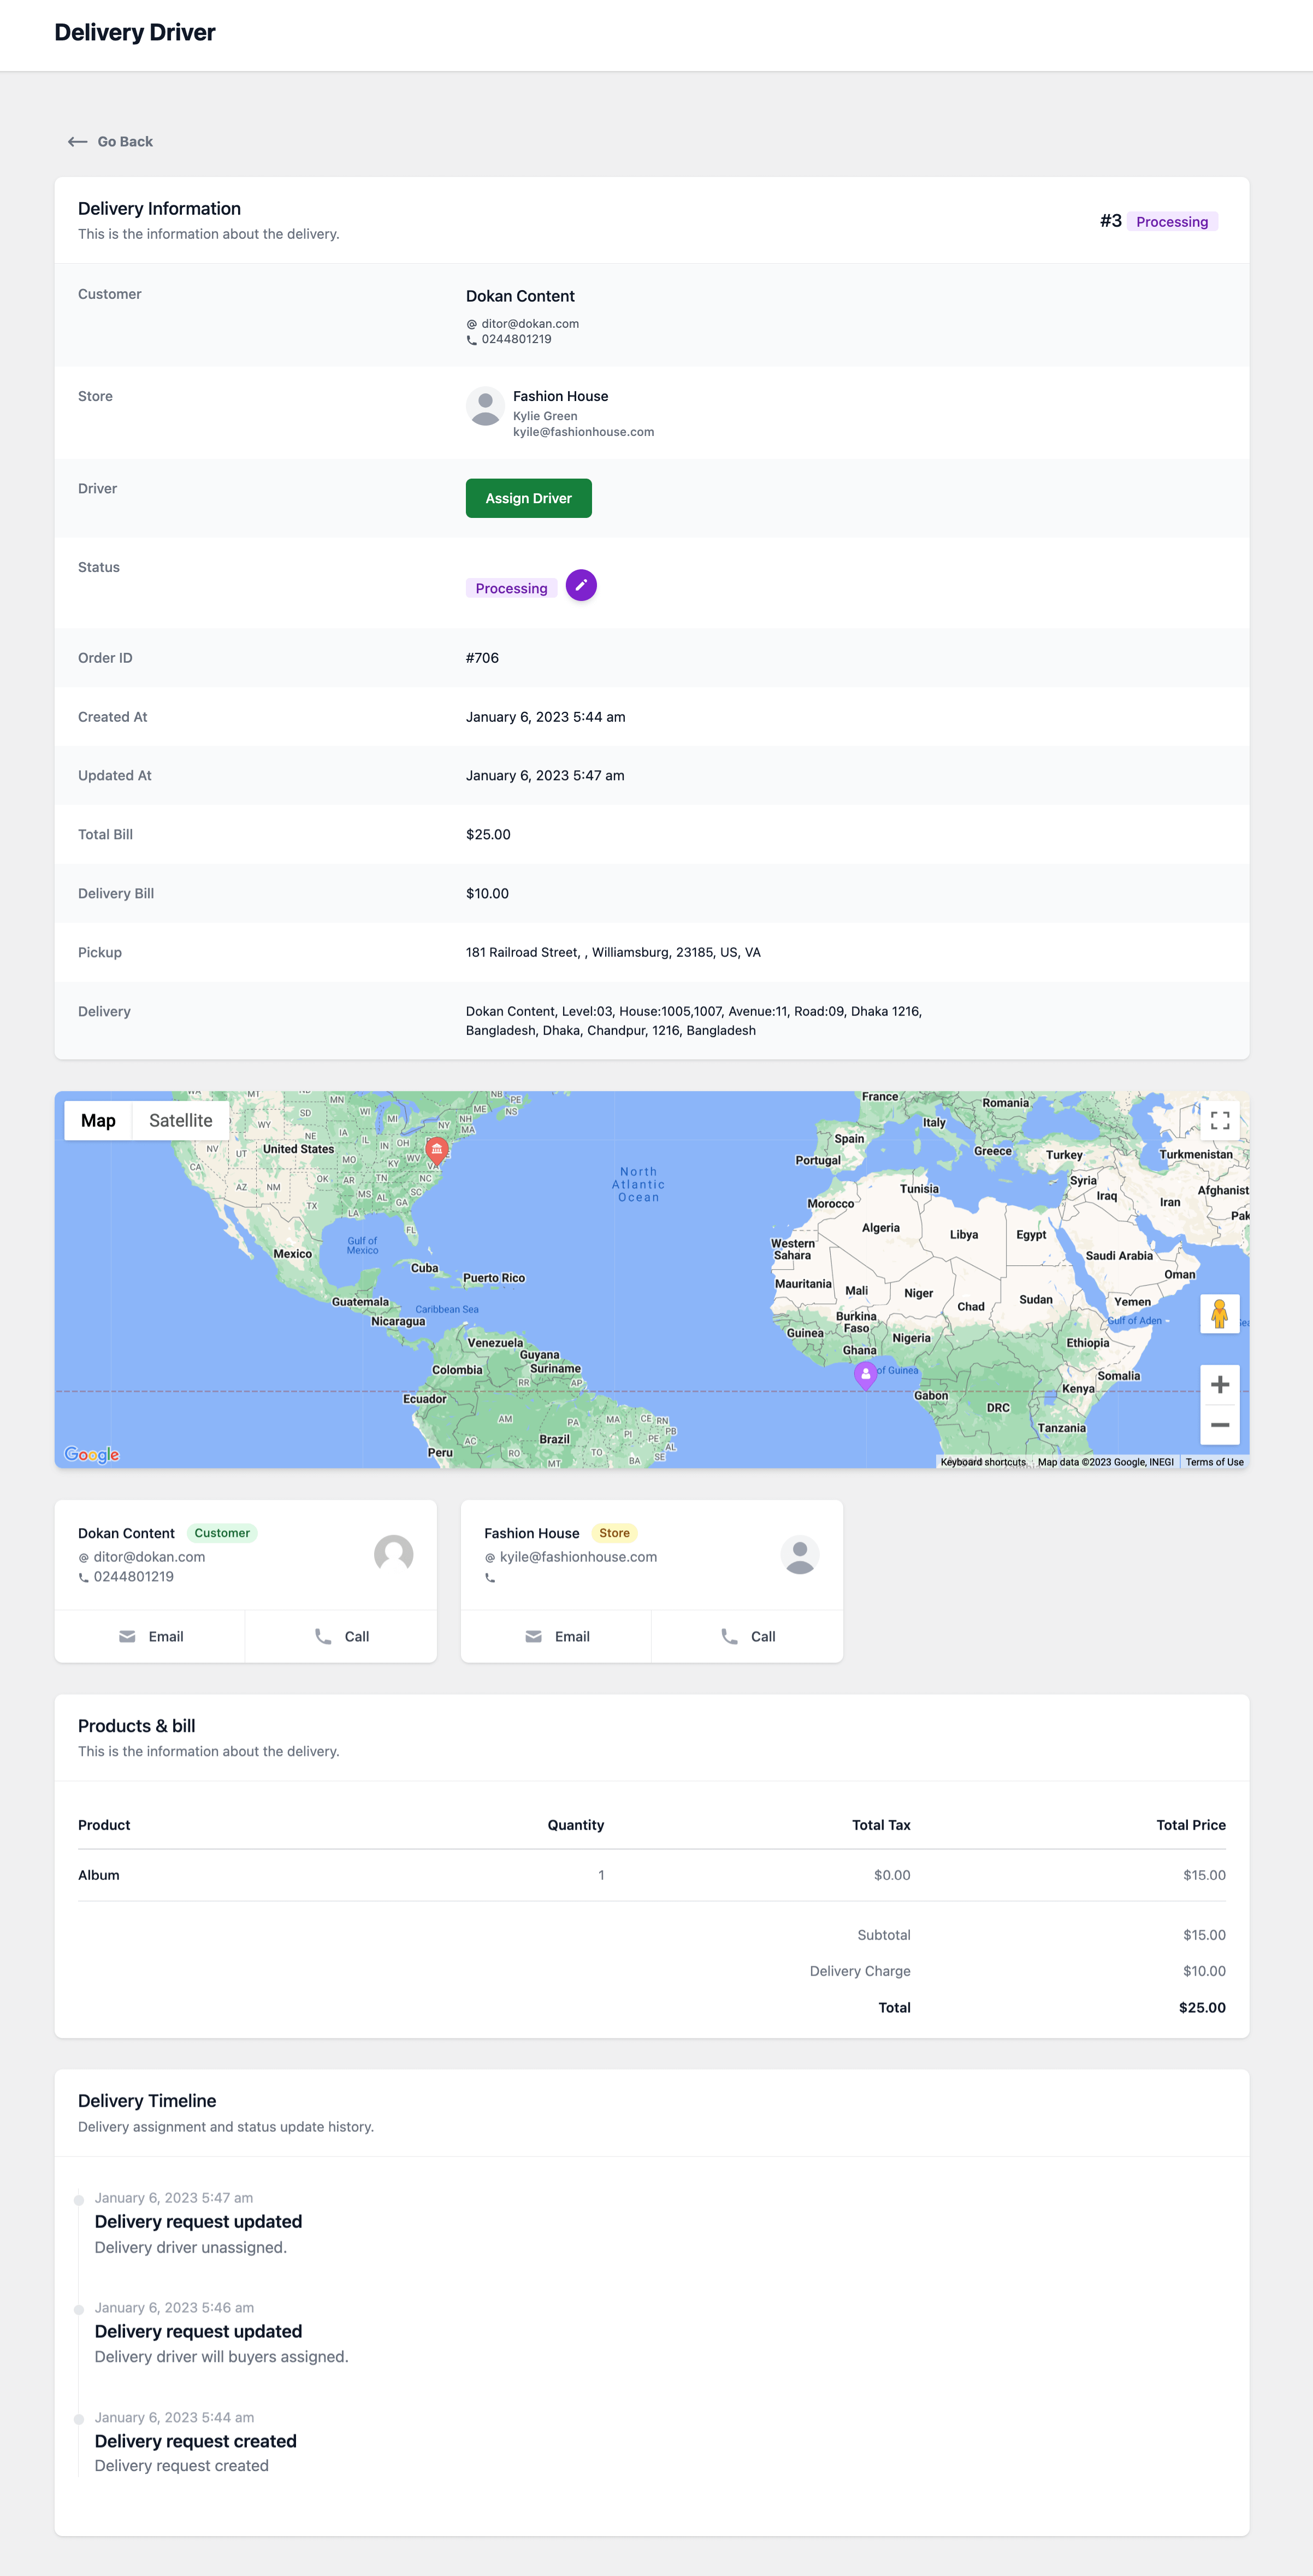The width and height of the screenshot is (1313, 2576).
Task: Click the Go Back link text
Action: 125,142
